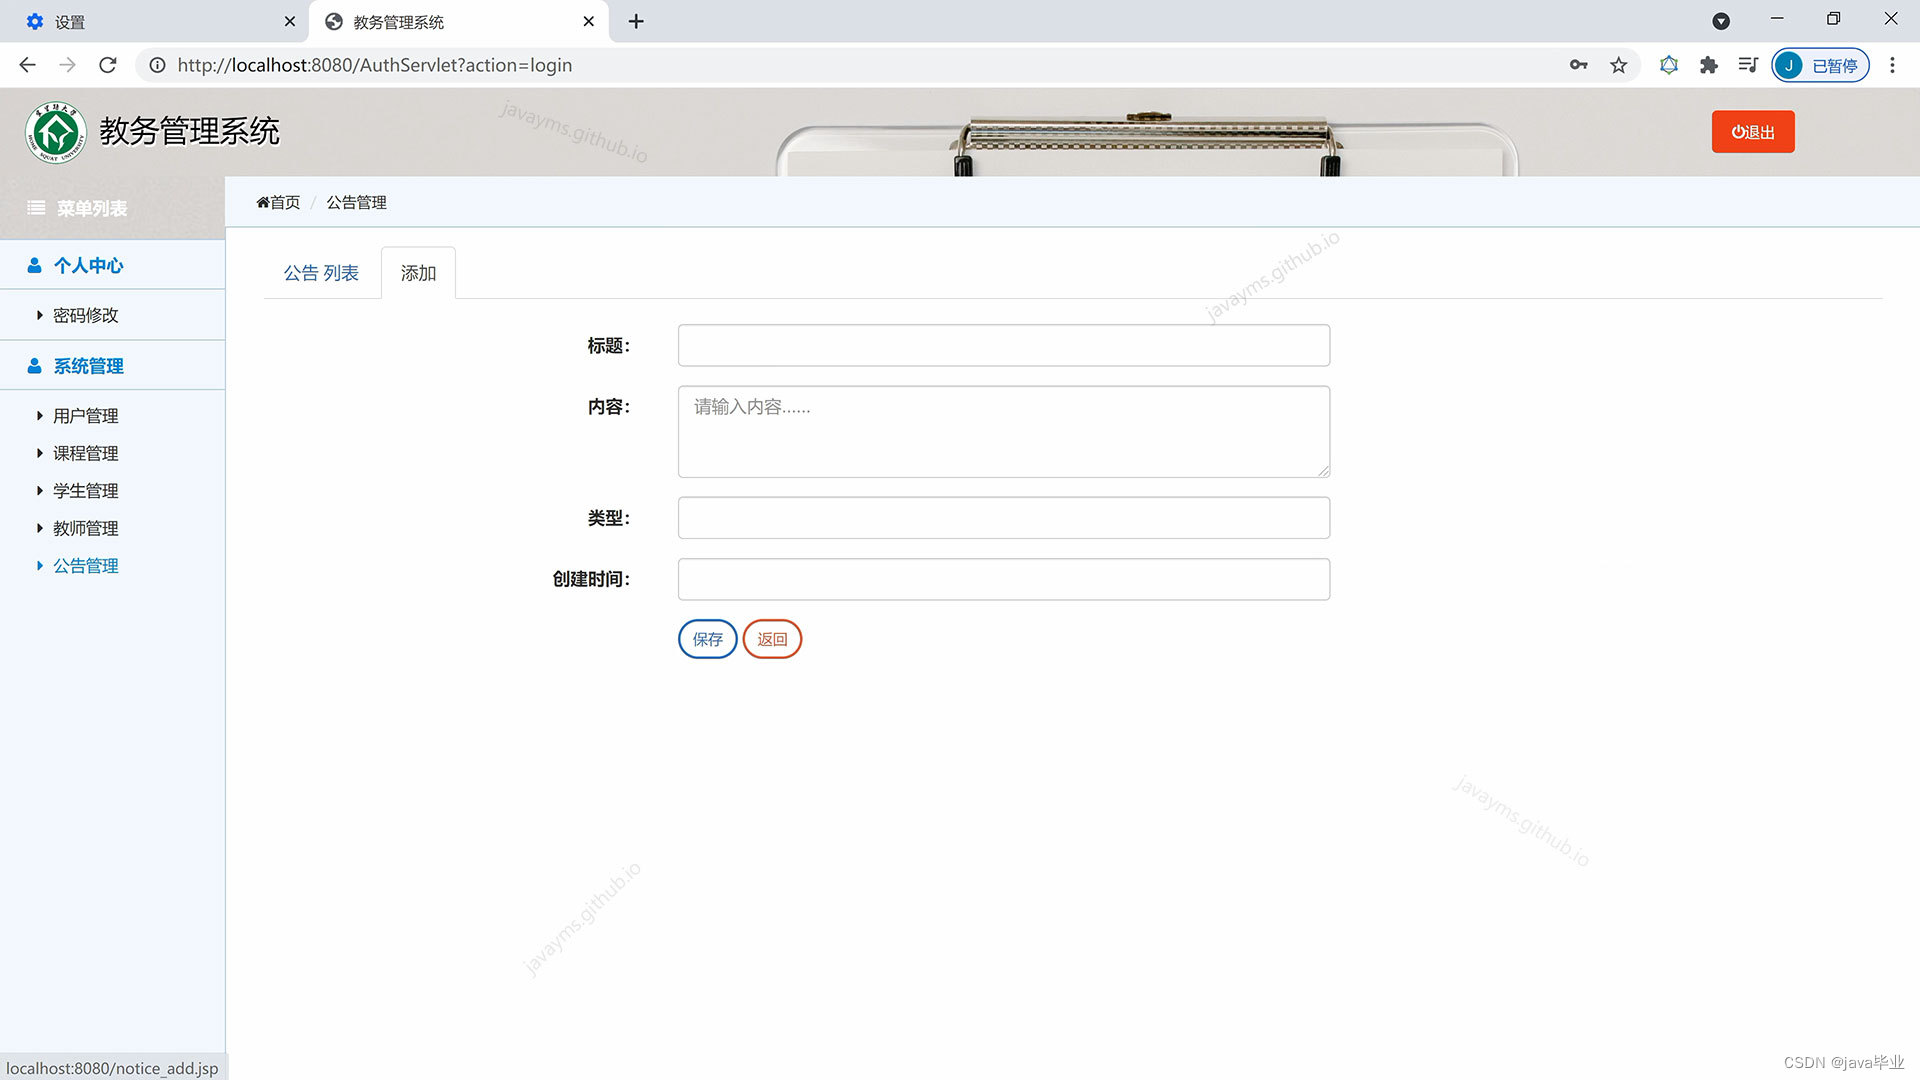1920x1080 pixels.
Task: Bookmark page with star icon
Action: (1618, 65)
